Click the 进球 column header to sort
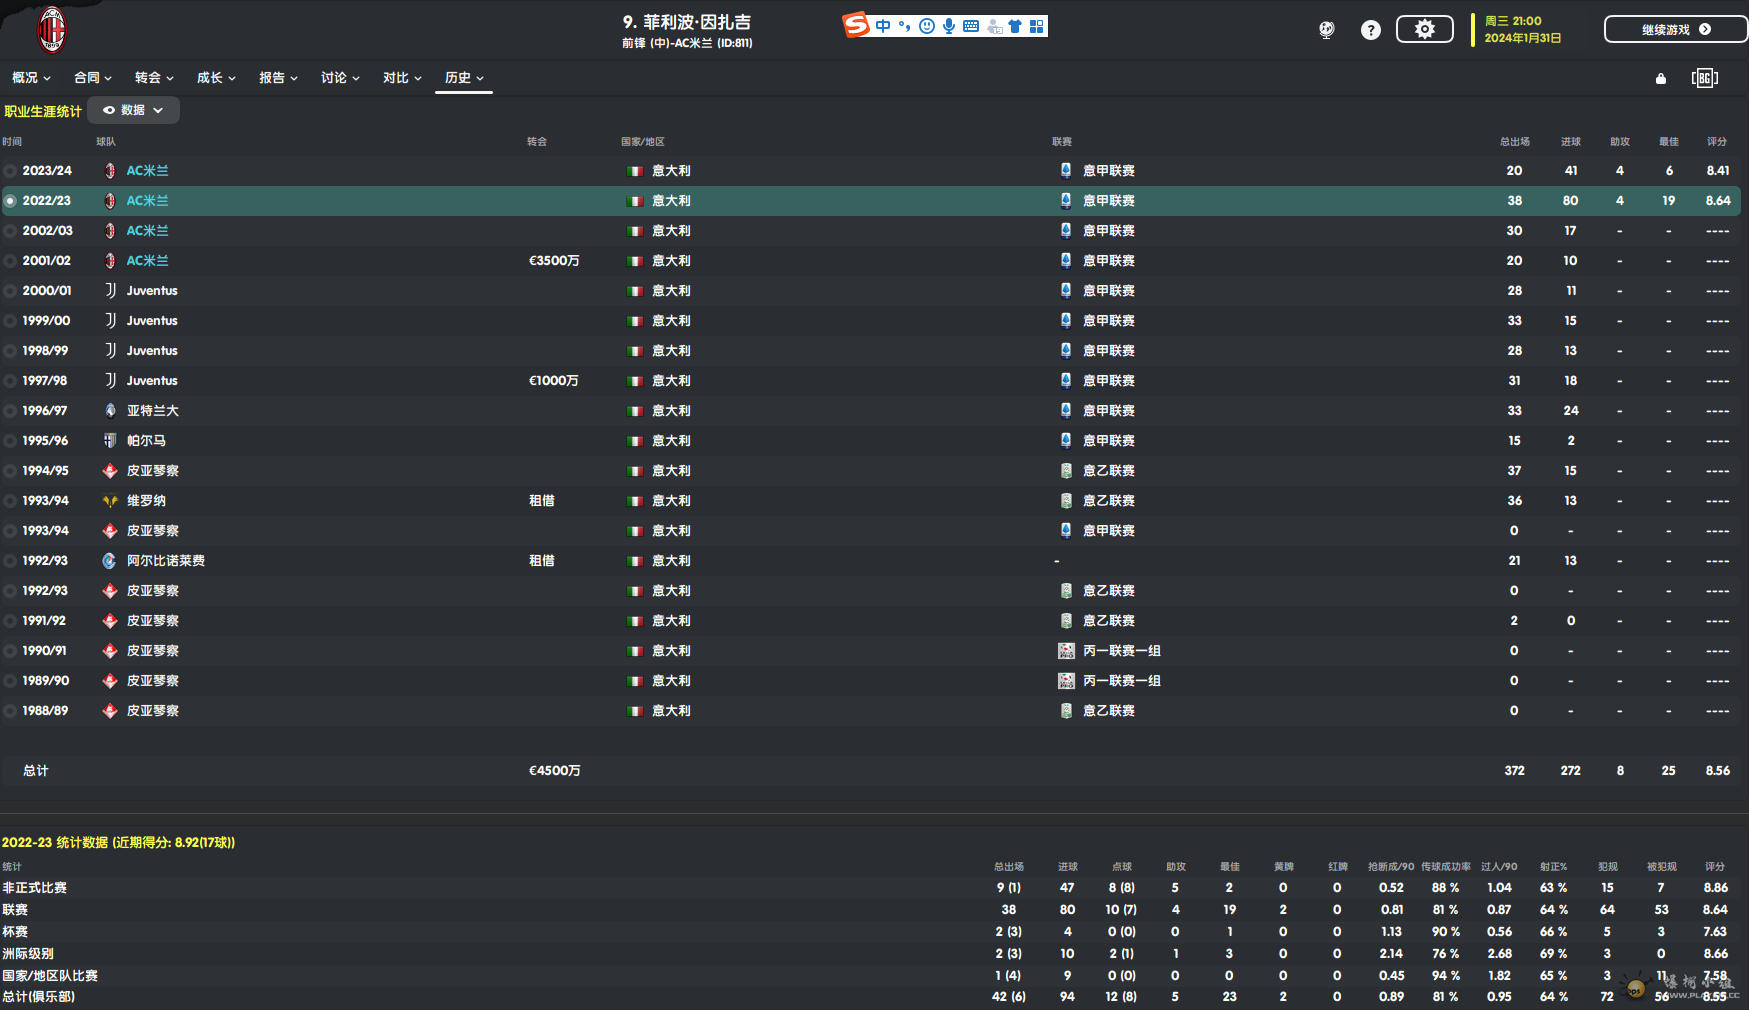Screen dimensions: 1749x1010 tap(1571, 142)
